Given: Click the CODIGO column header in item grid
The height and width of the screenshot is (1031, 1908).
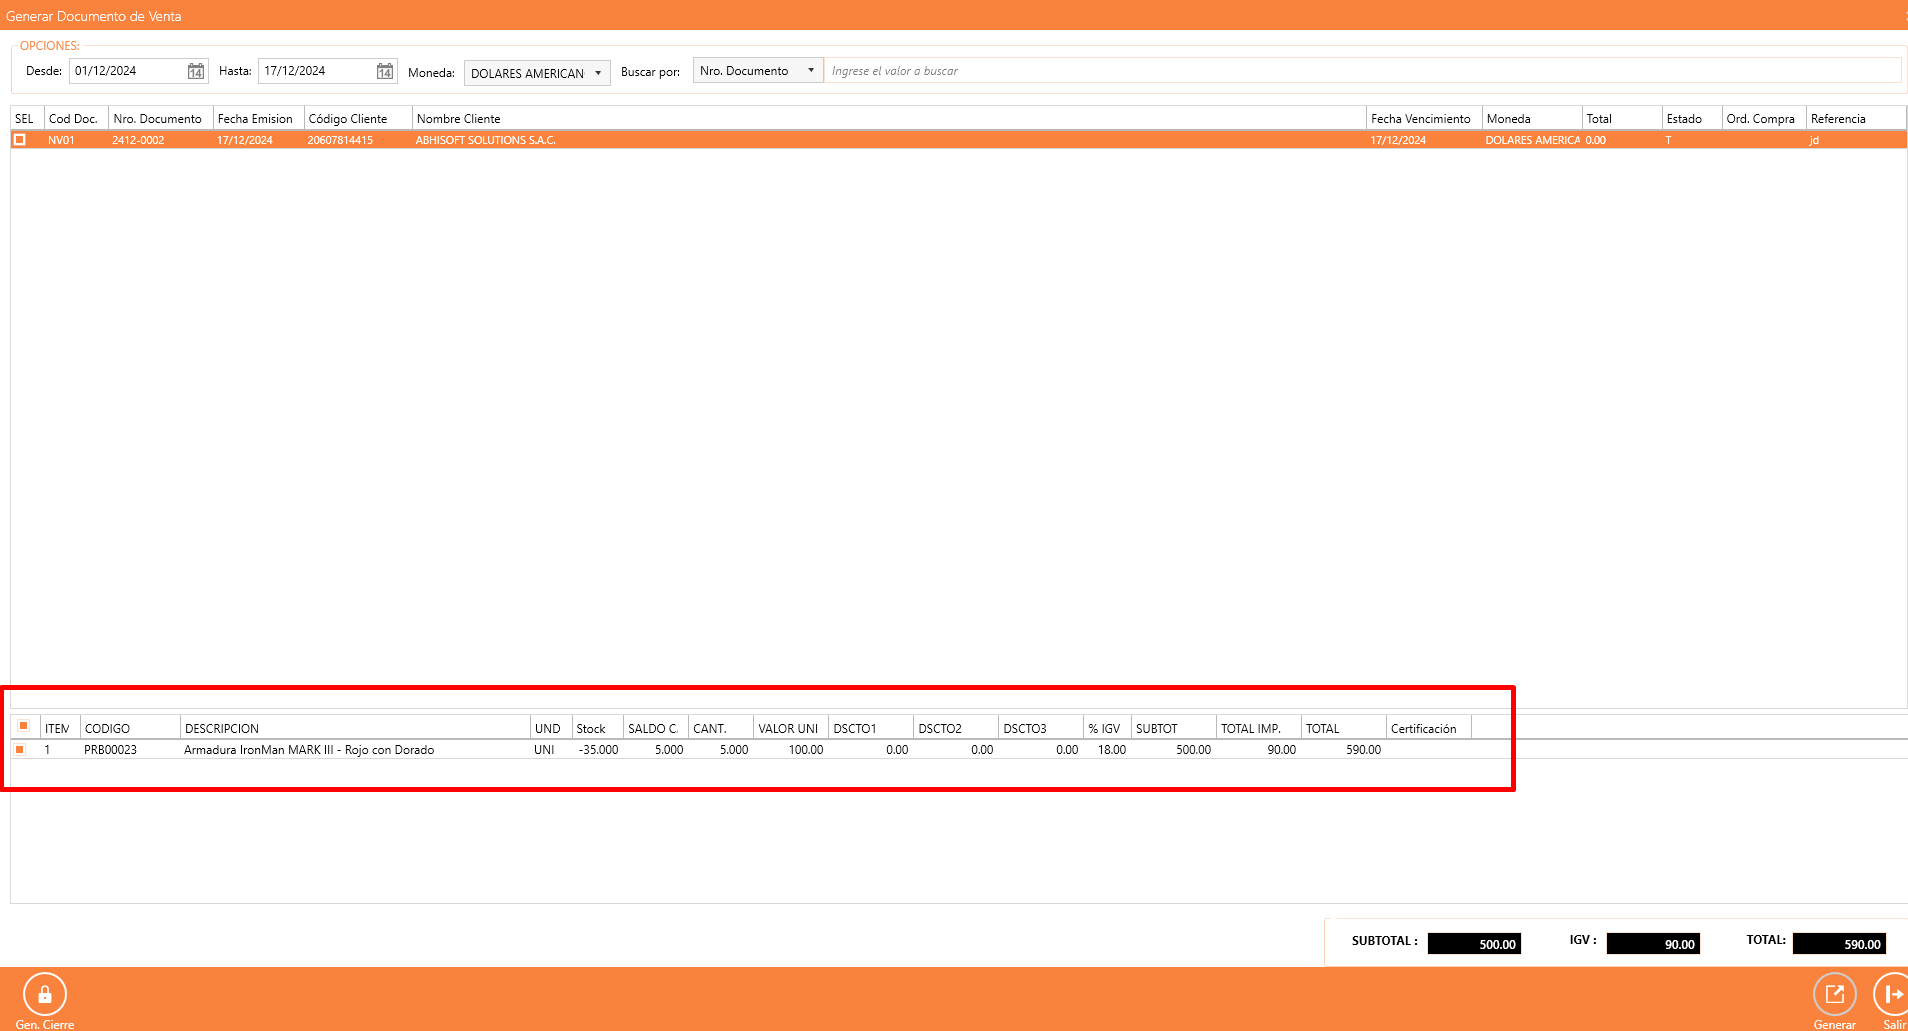Looking at the screenshot, I should pyautogui.click(x=130, y=728).
